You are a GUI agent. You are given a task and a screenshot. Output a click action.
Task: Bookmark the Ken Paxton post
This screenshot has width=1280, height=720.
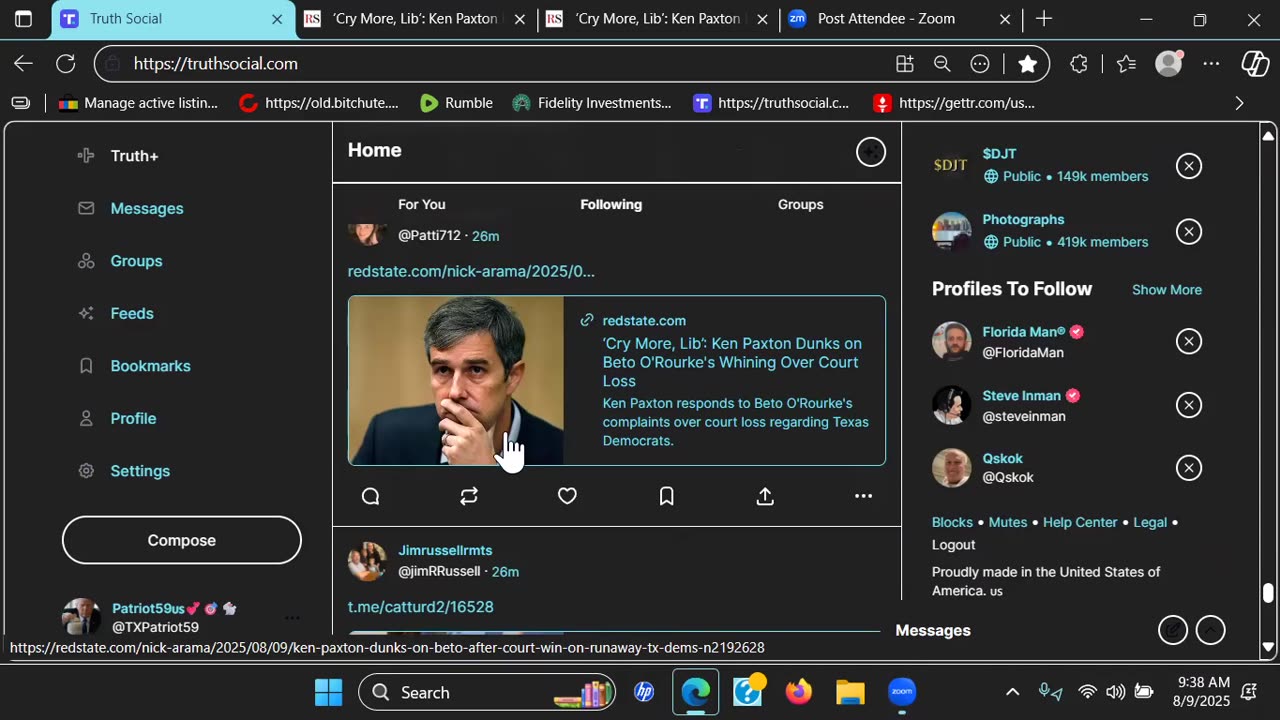click(666, 496)
